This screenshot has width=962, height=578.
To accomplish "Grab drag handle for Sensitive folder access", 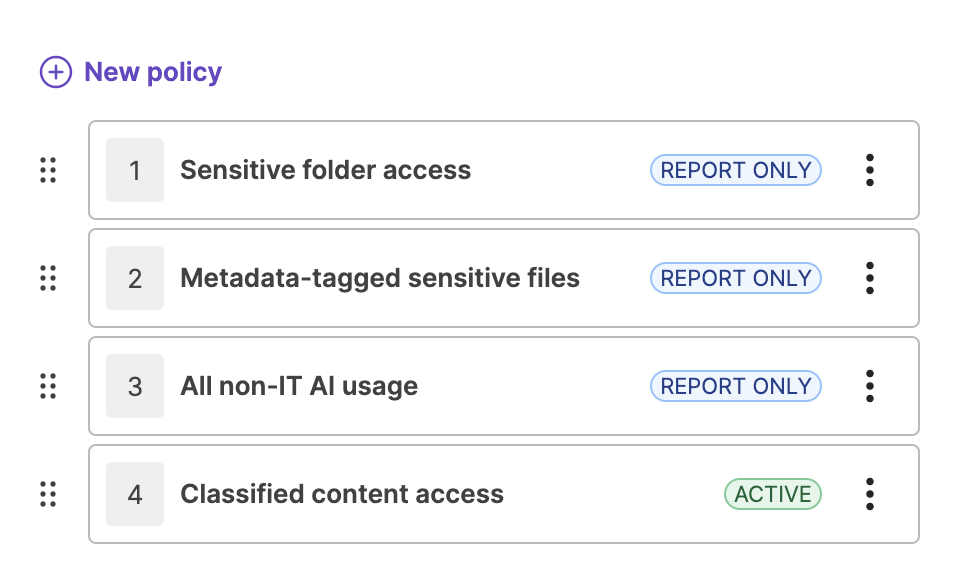I will click(48, 170).
